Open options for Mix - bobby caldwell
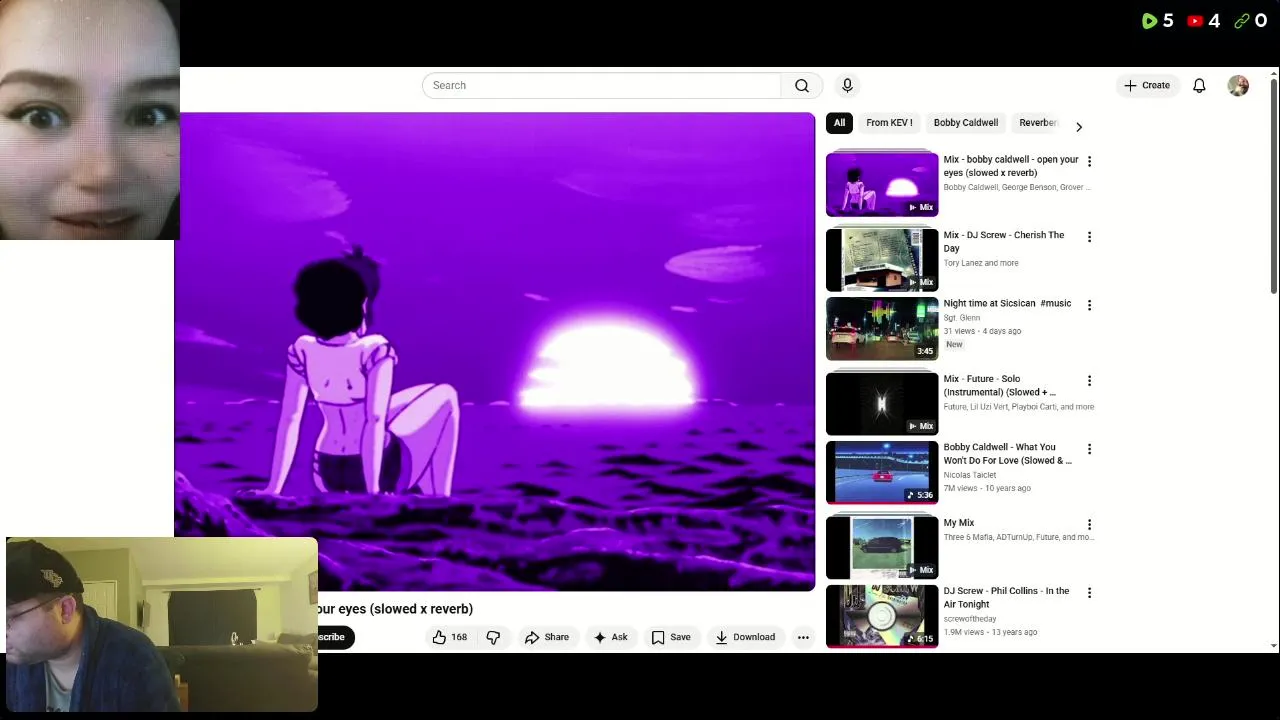The height and width of the screenshot is (720, 1280). coord(1089,161)
